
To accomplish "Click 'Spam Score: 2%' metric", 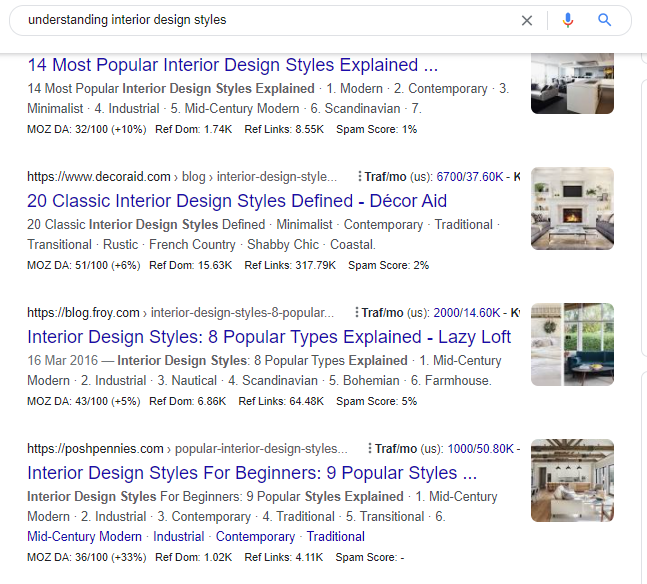I will point(388,265).
